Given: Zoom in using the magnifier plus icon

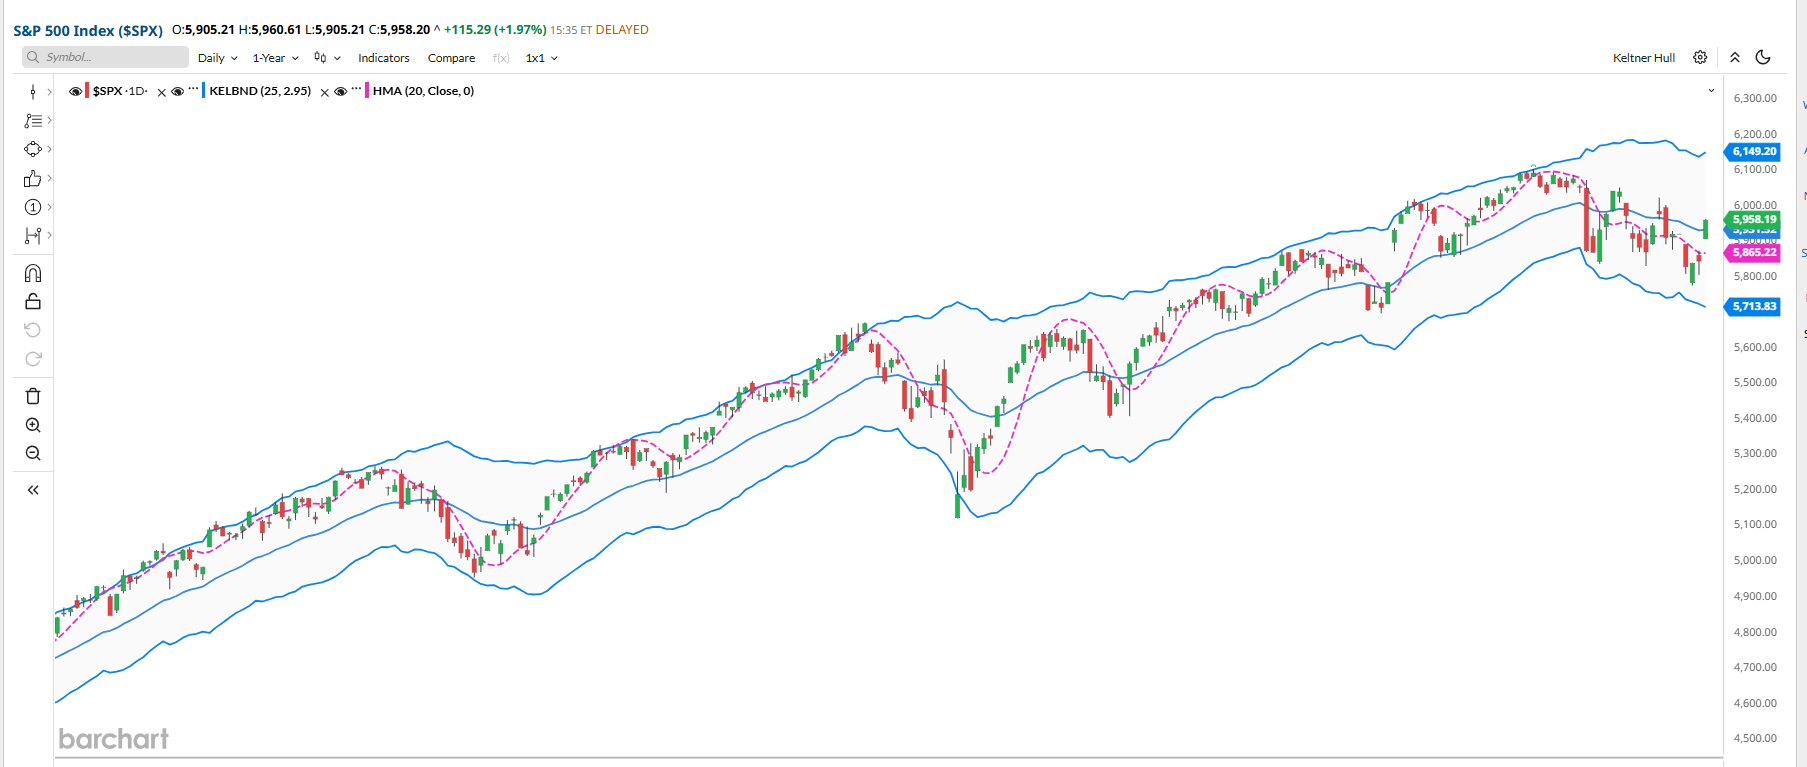Looking at the screenshot, I should (x=33, y=425).
